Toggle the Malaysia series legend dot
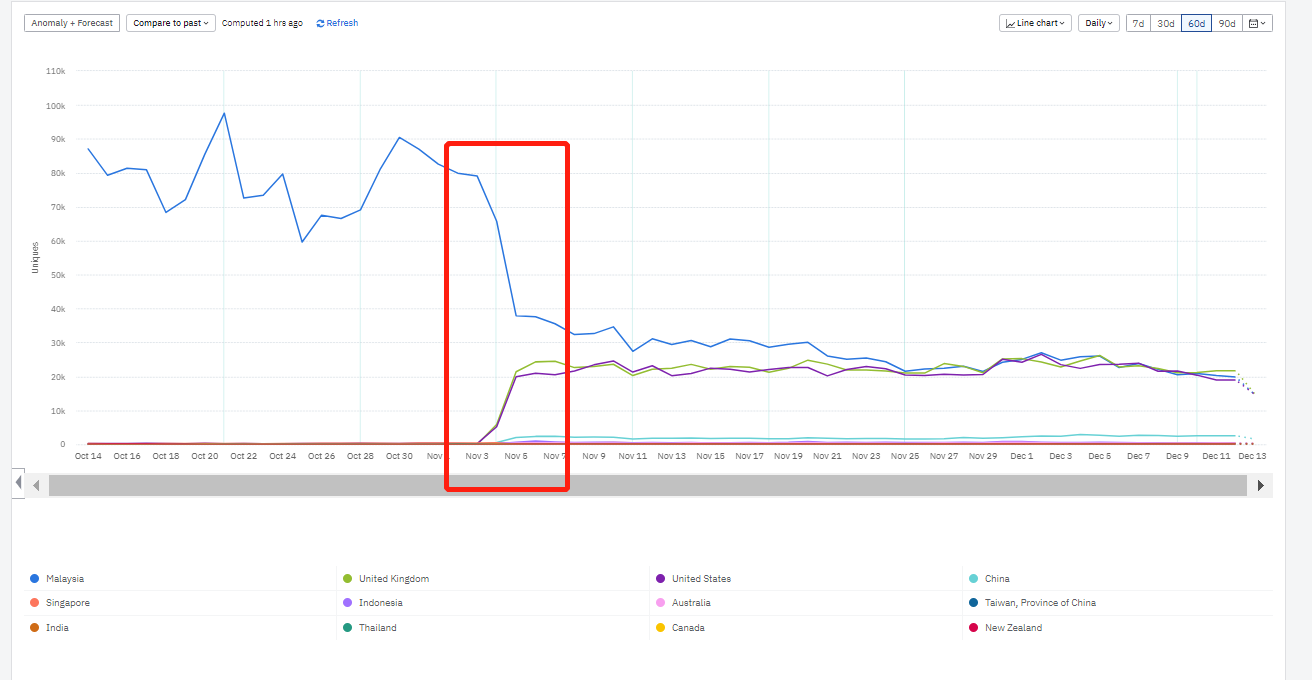 35,579
